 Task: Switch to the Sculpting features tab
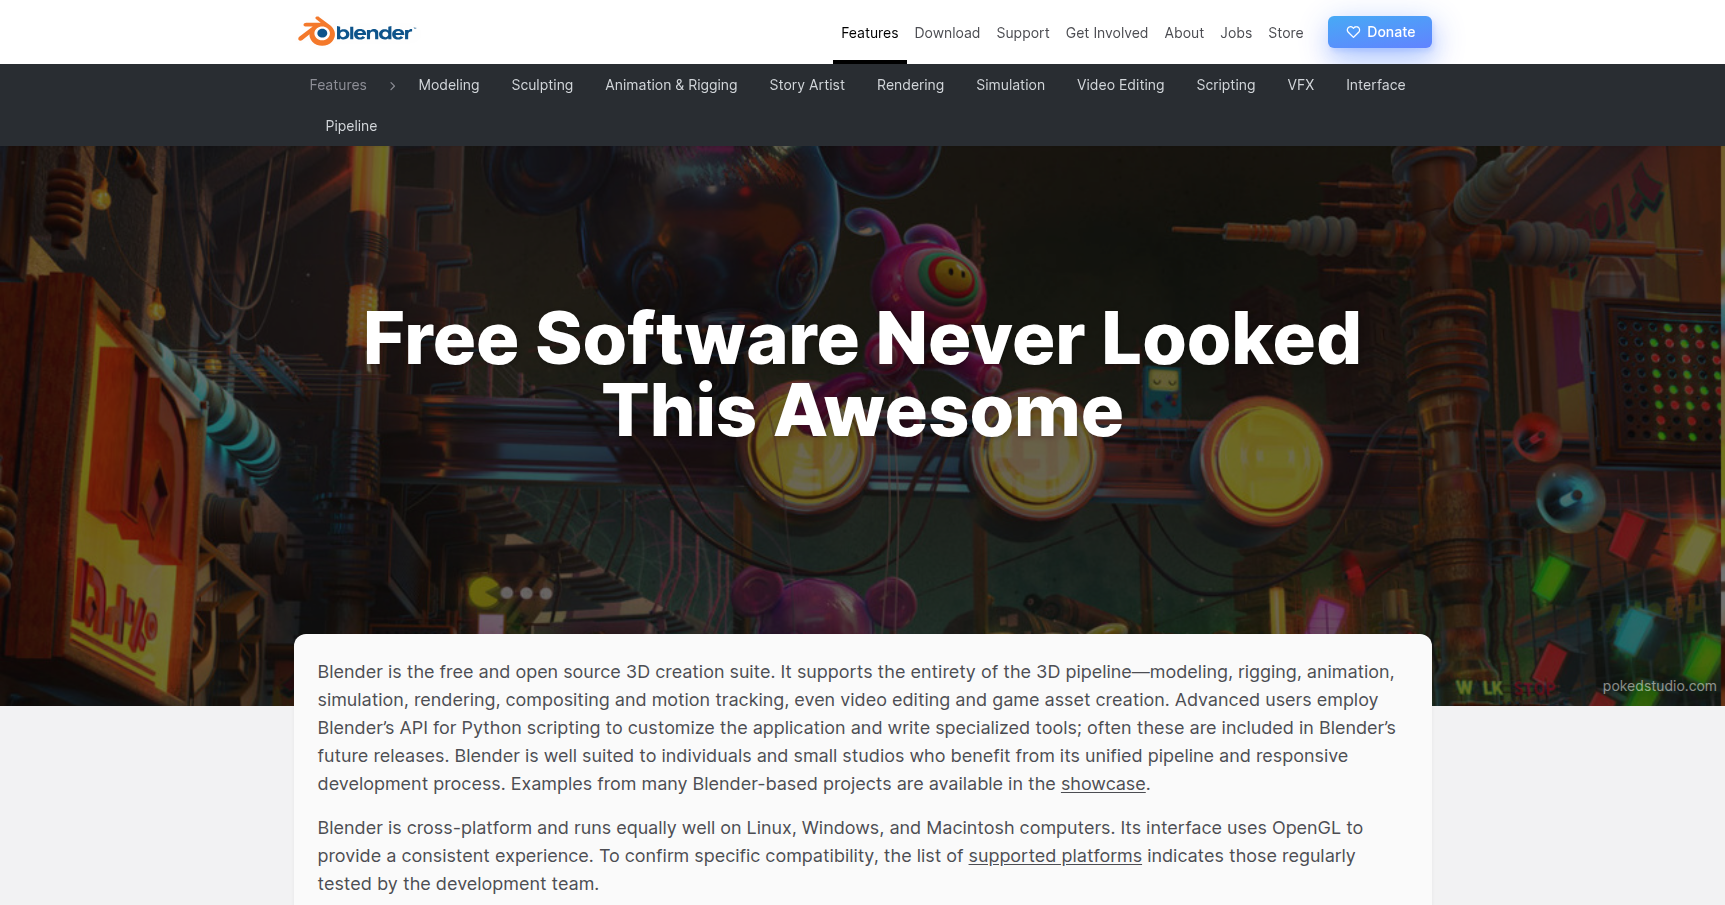click(541, 85)
